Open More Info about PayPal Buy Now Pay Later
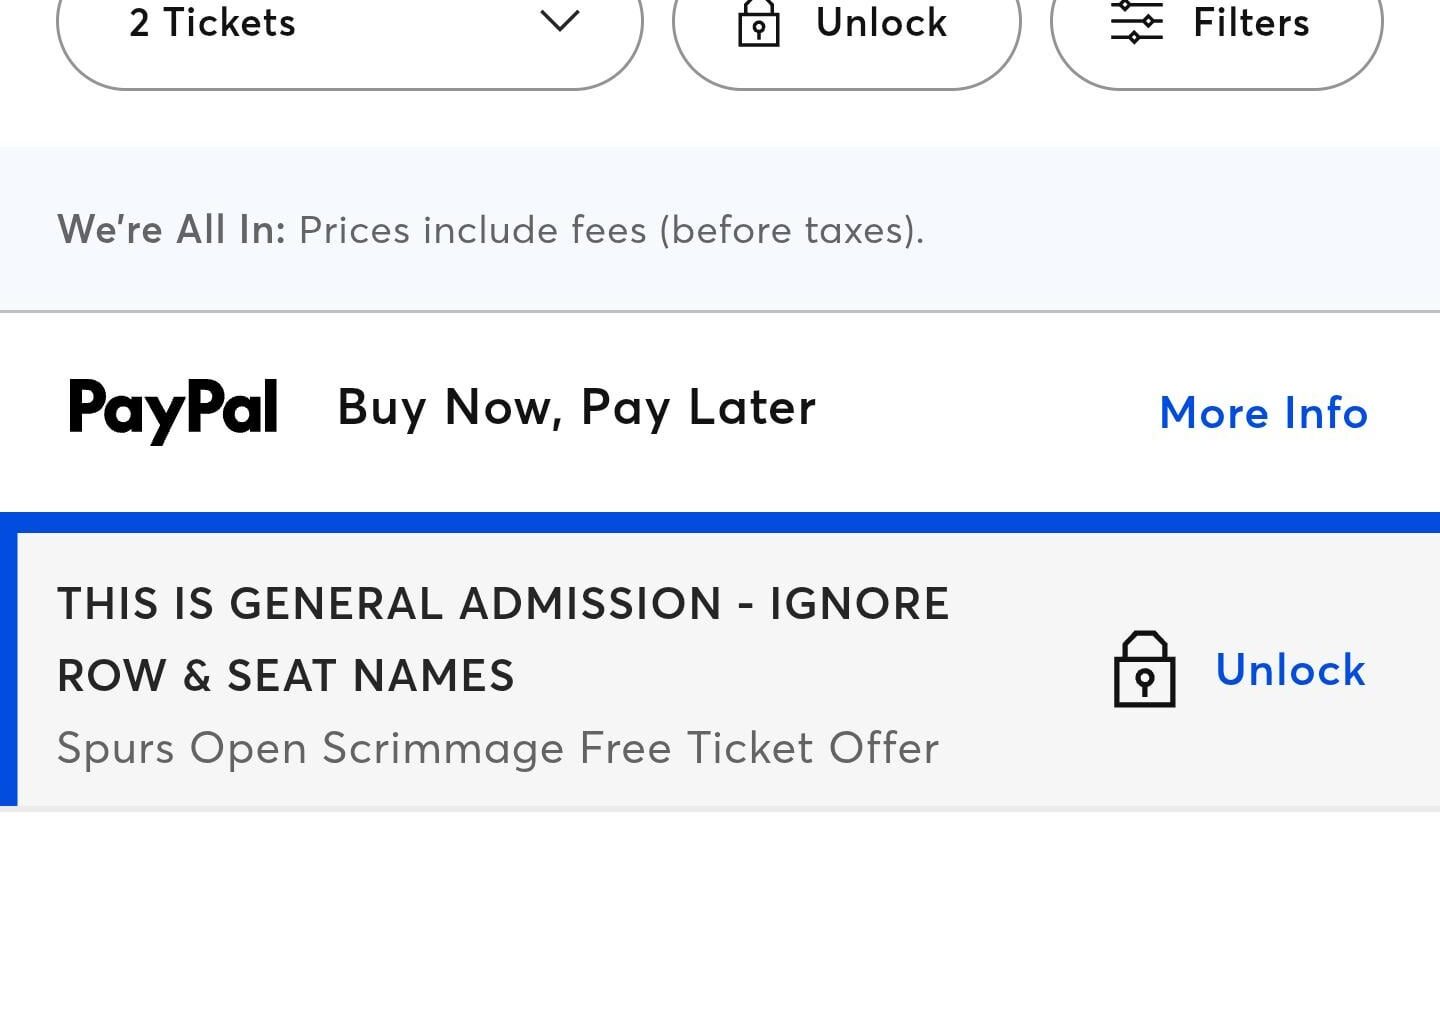 pyautogui.click(x=1262, y=412)
